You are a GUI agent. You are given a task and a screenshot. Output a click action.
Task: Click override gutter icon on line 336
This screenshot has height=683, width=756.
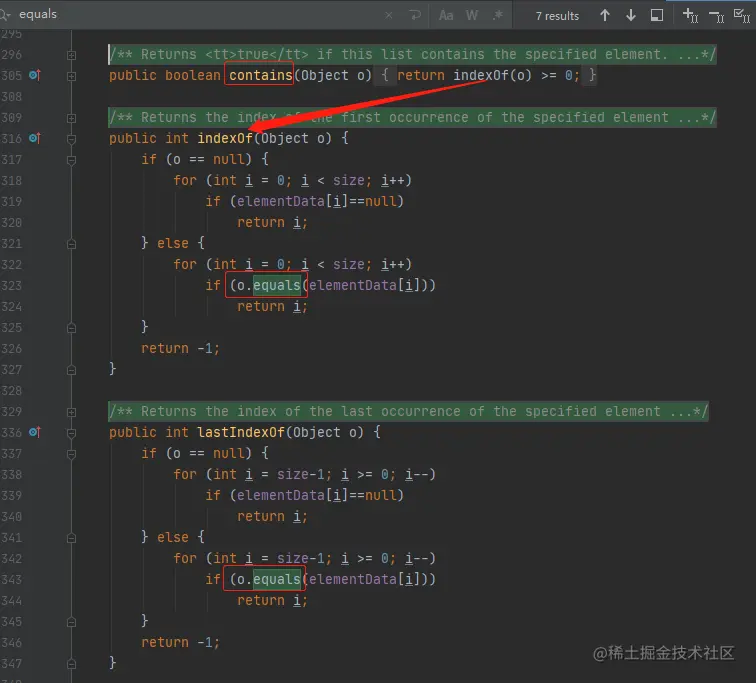[x=35, y=432]
